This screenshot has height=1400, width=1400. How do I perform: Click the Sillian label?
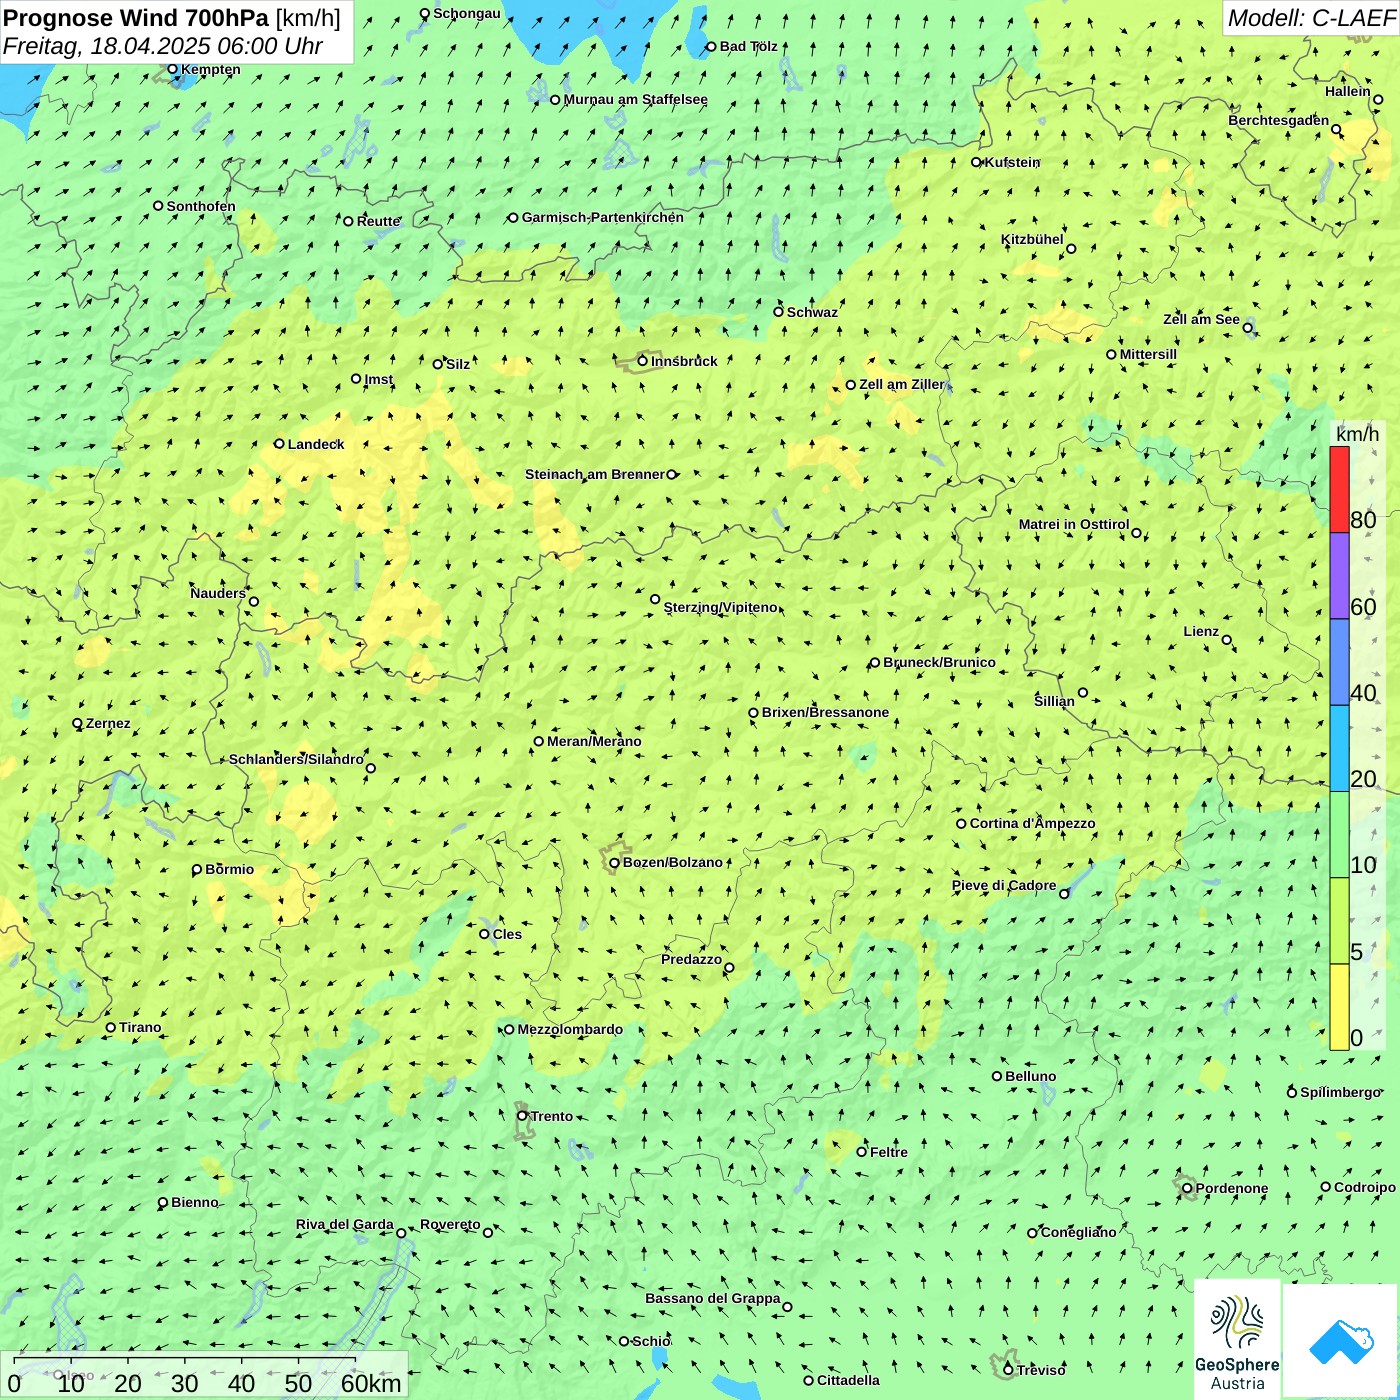pos(1054,701)
